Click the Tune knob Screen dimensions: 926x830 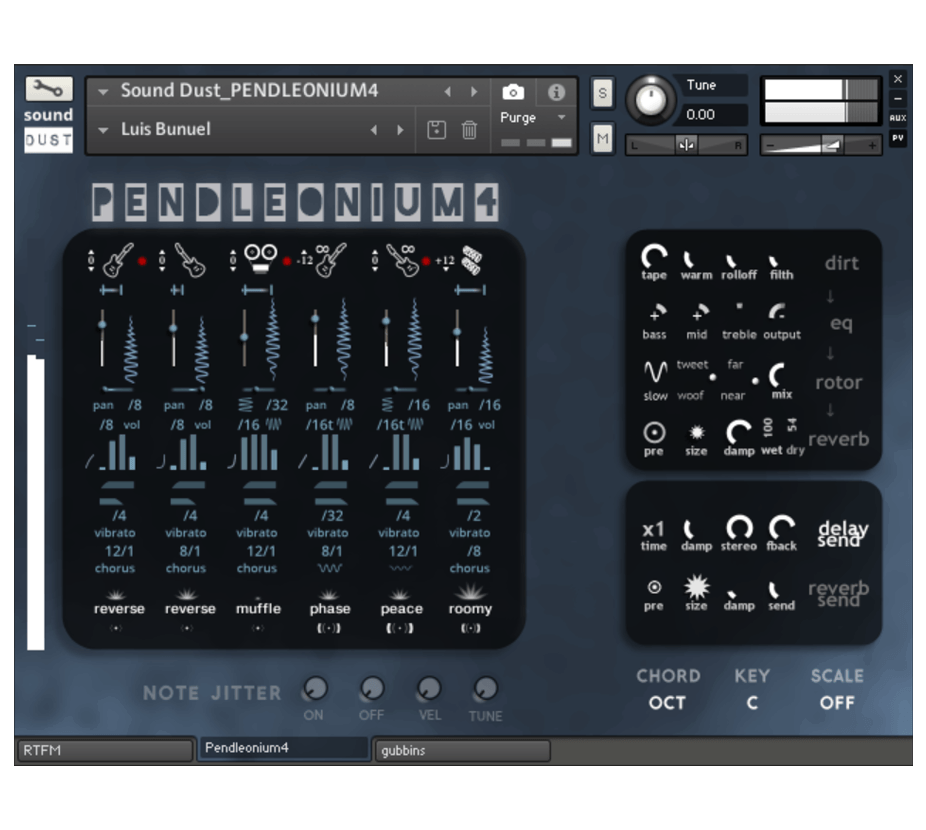(x=651, y=99)
